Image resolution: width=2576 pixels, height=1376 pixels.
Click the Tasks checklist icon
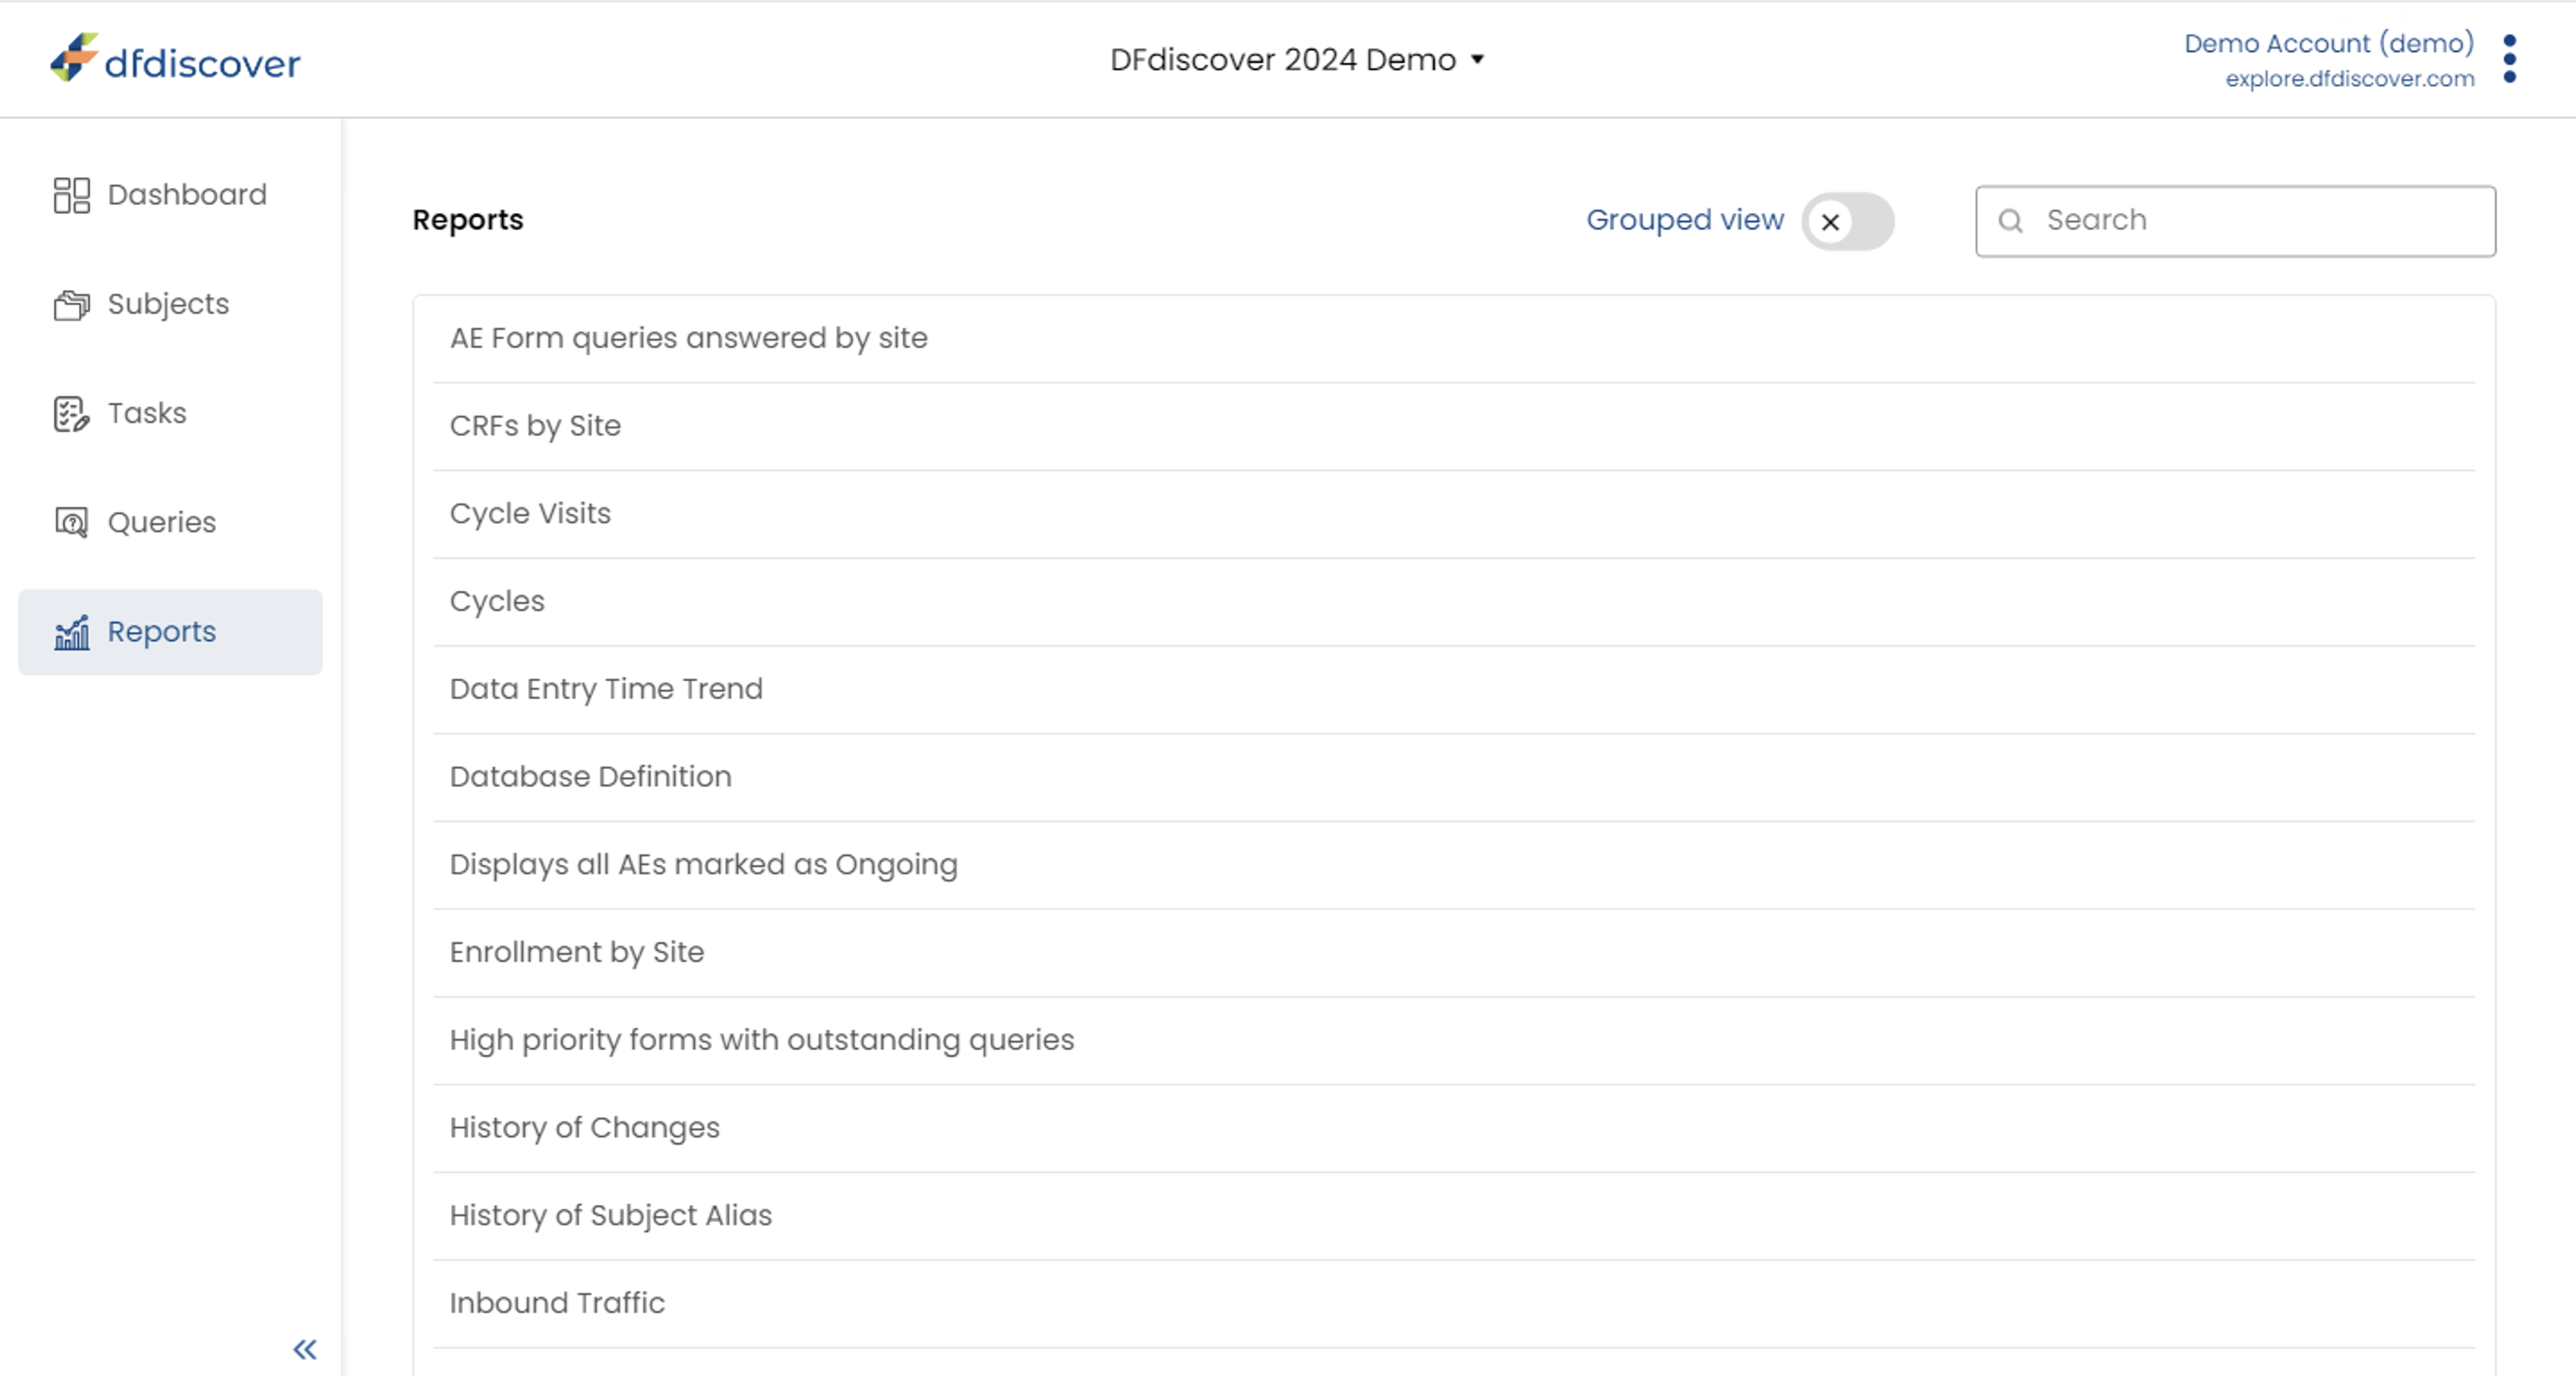pyautogui.click(x=71, y=413)
